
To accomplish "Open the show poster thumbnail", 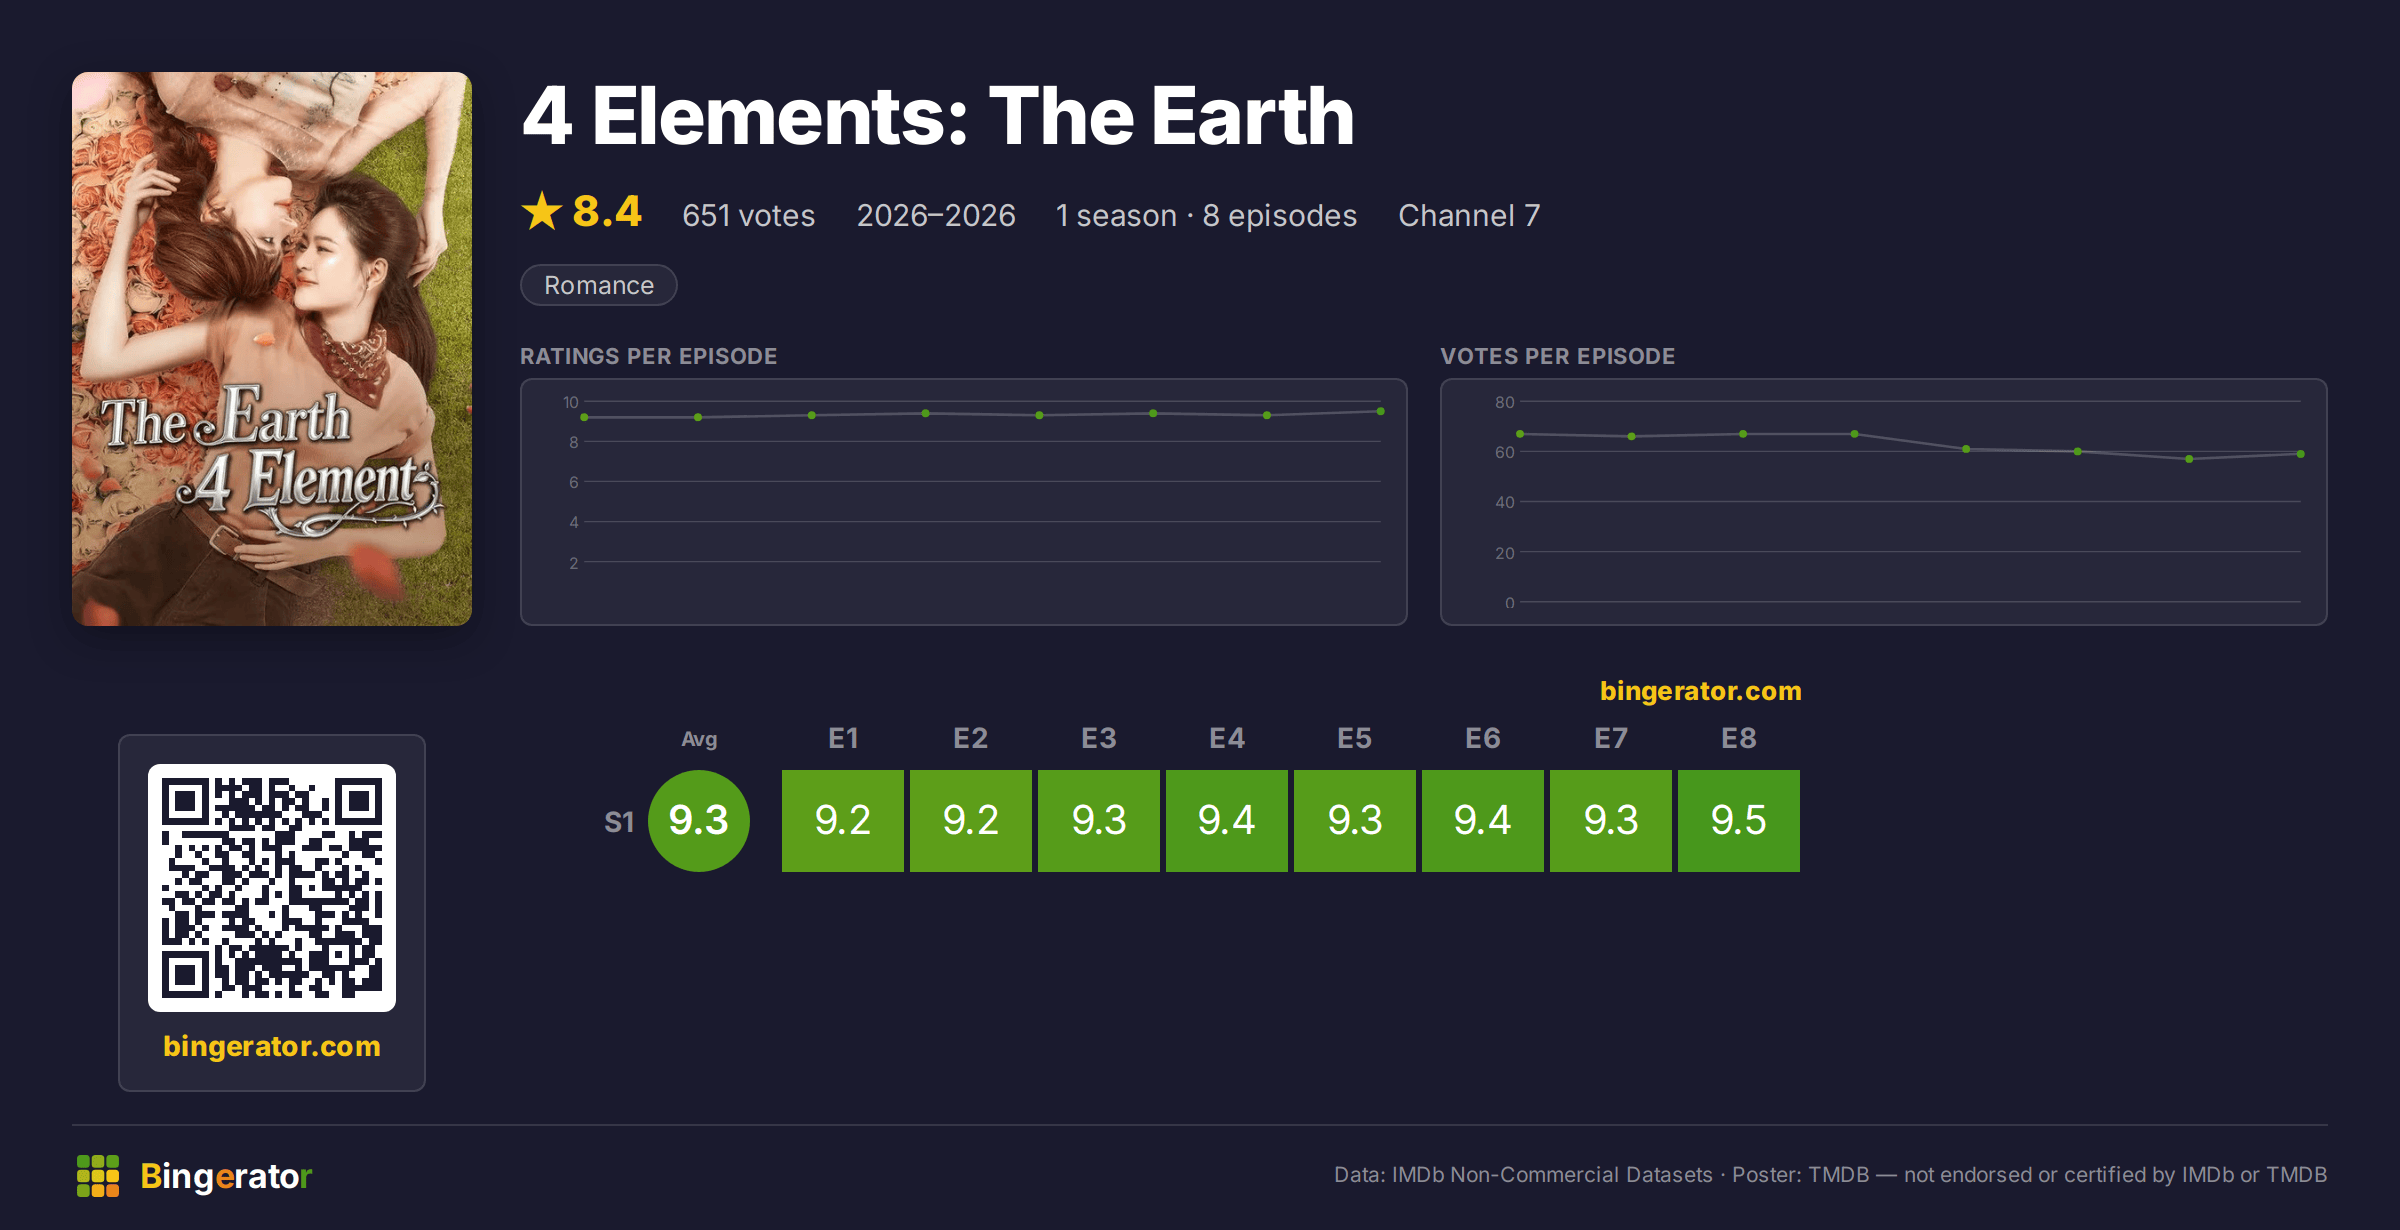I will click(x=272, y=349).
